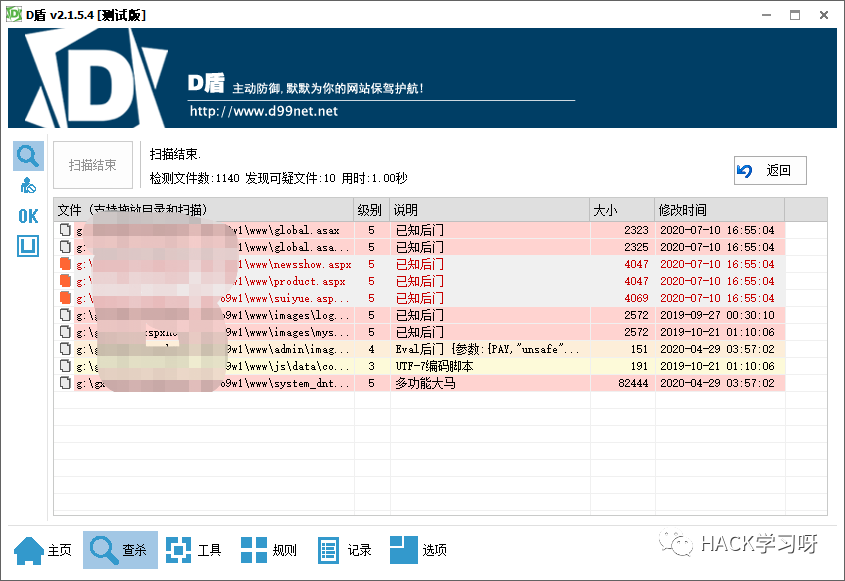Click the 检测文件数:1140 status text
Image resolution: width=845 pixels, height=581 pixels.
point(195,178)
